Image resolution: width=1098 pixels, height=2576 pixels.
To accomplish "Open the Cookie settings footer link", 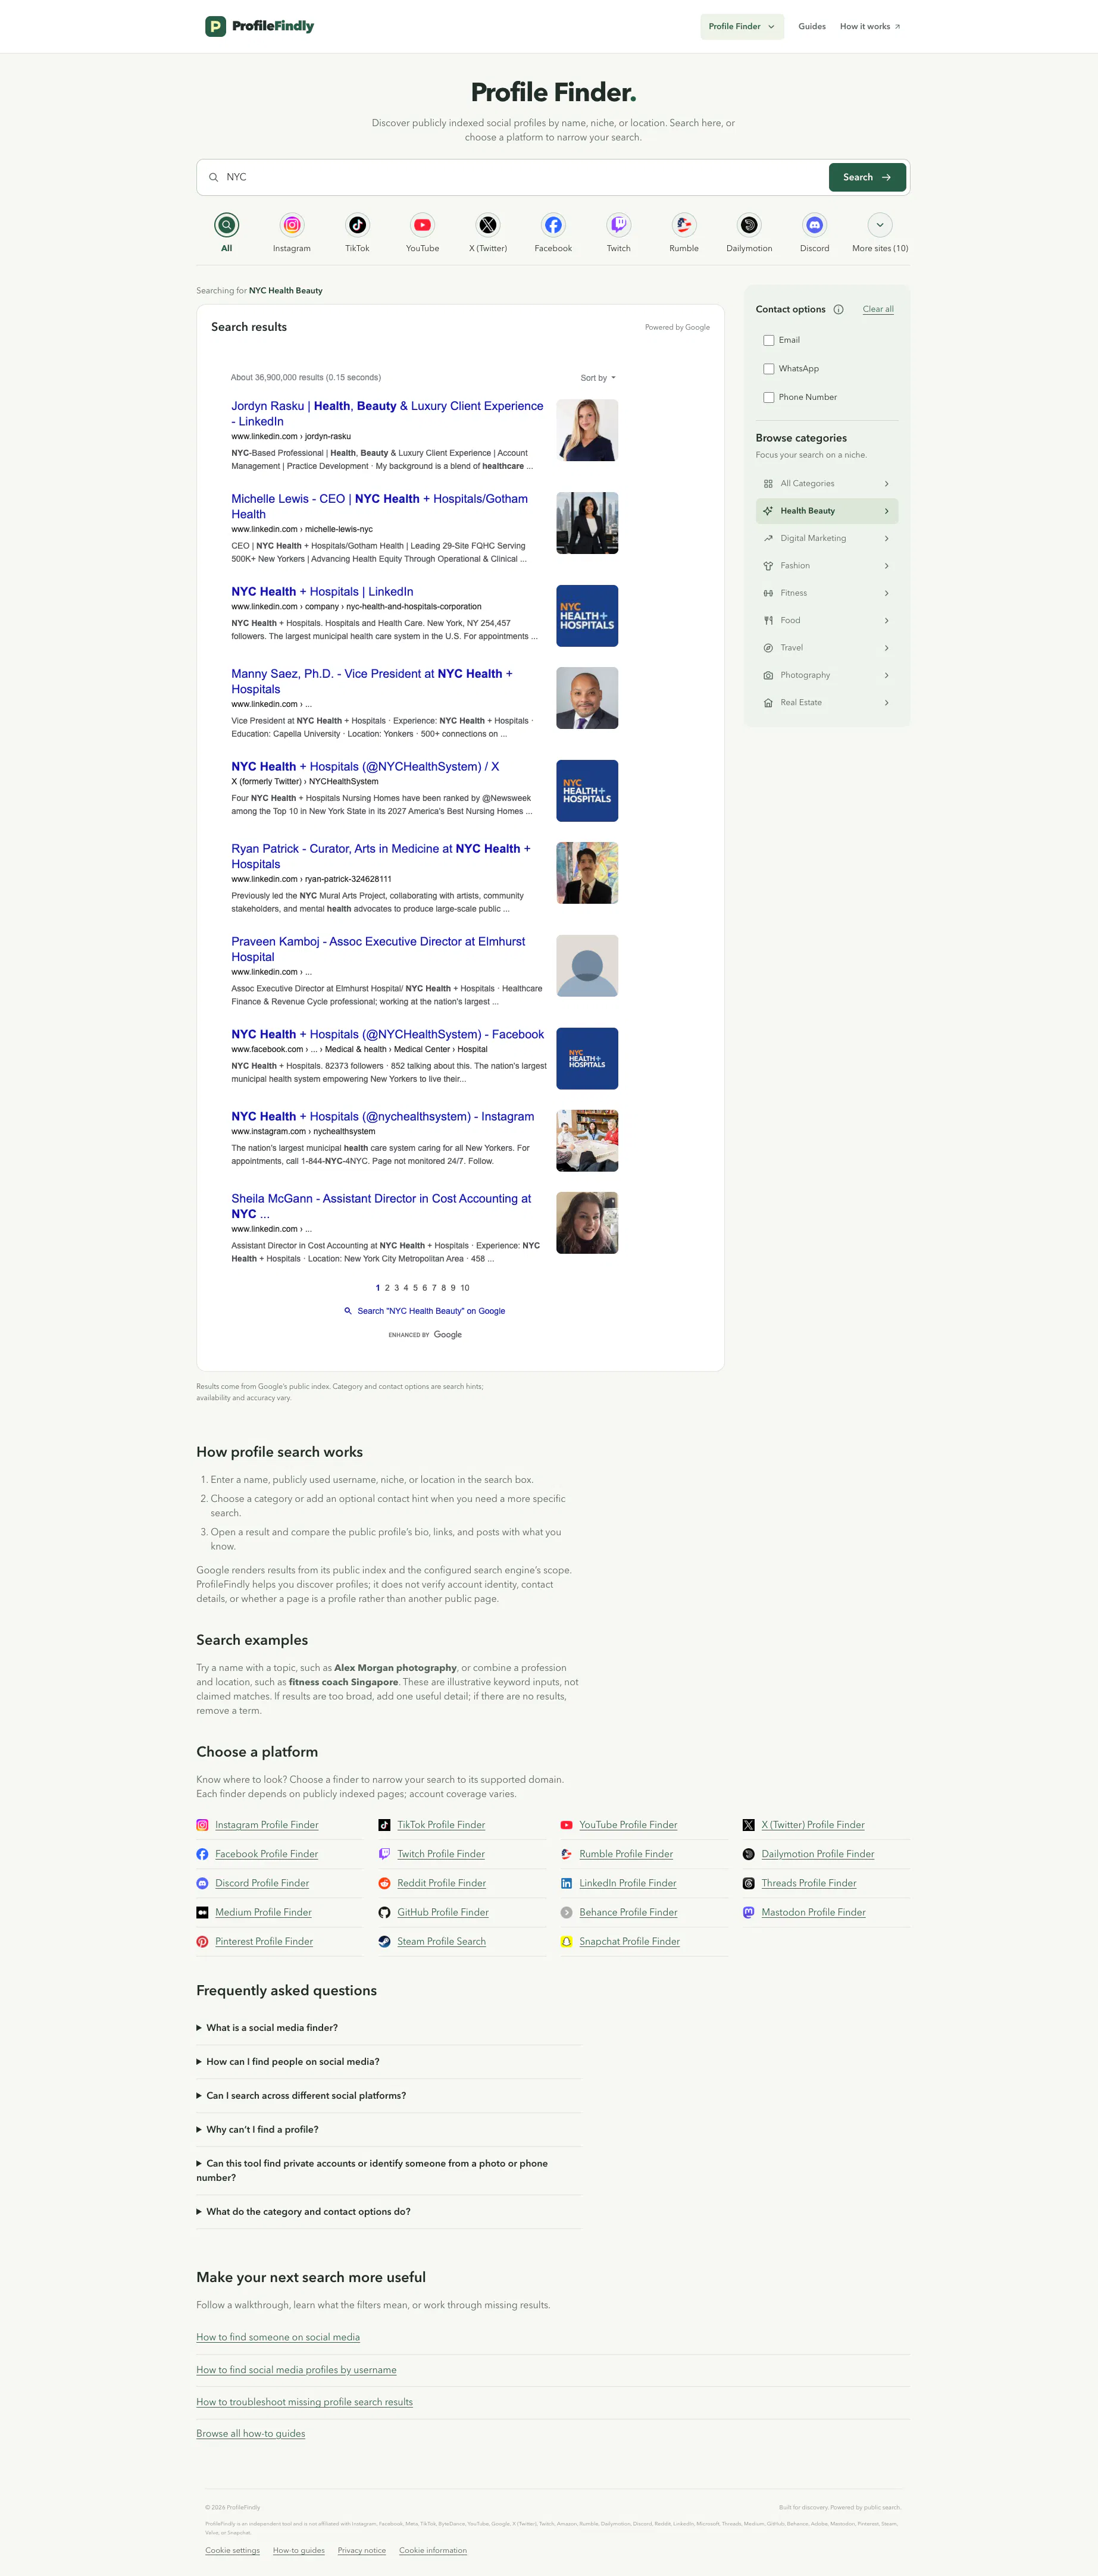I will 232,2550.
